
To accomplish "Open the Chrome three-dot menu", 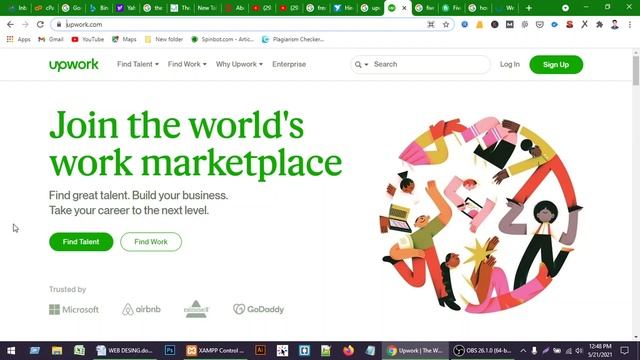I will pyautogui.click(x=630, y=24).
